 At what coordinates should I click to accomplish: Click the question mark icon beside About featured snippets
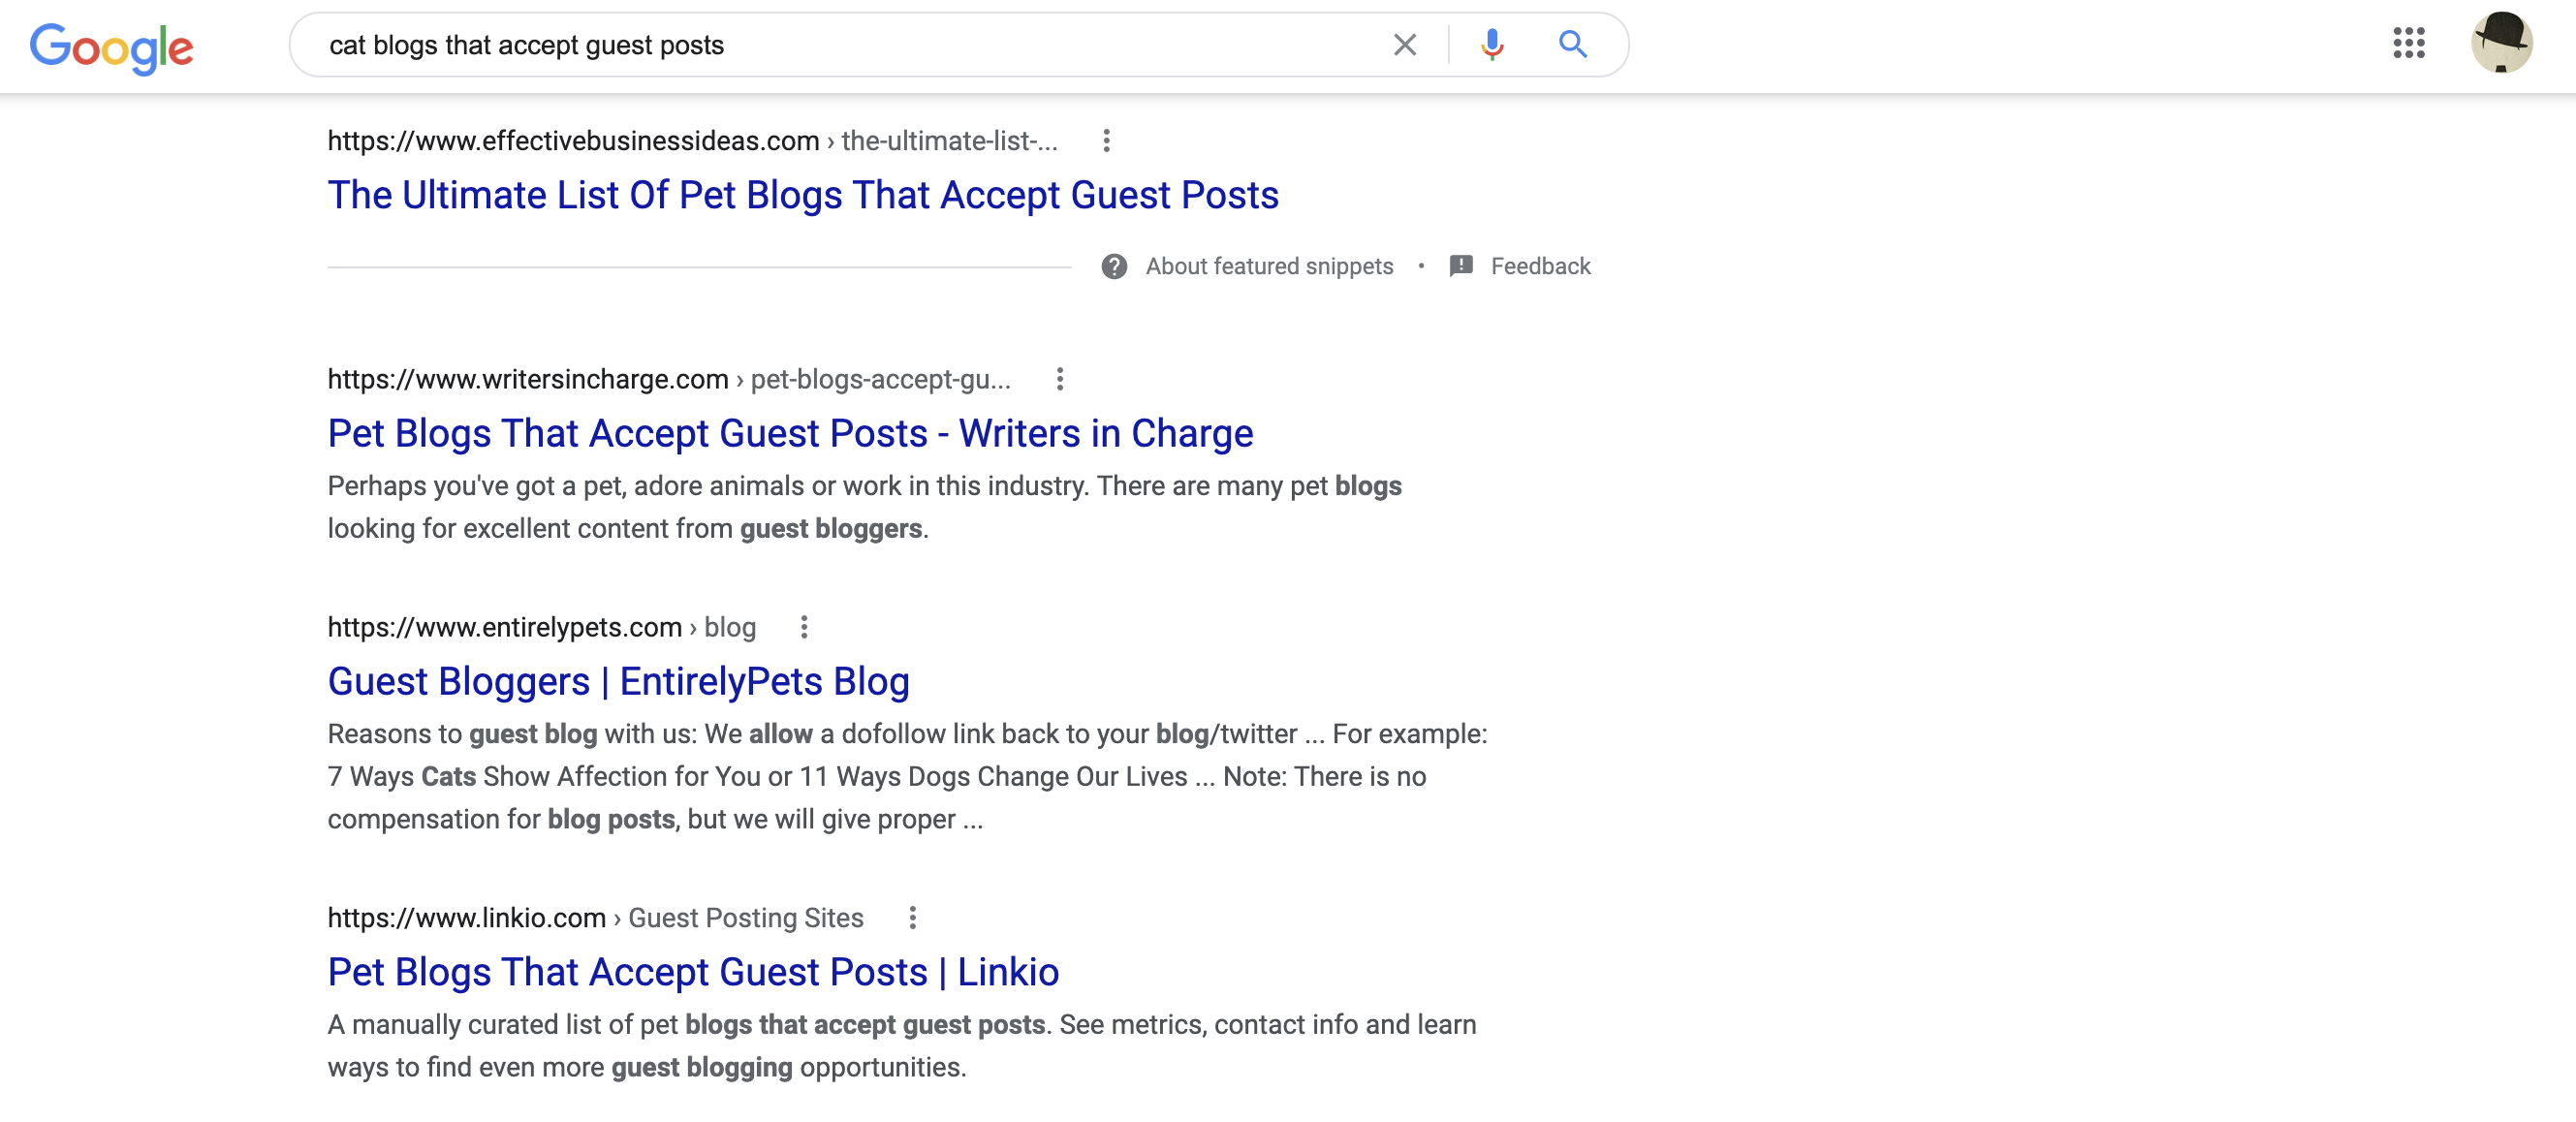point(1113,266)
